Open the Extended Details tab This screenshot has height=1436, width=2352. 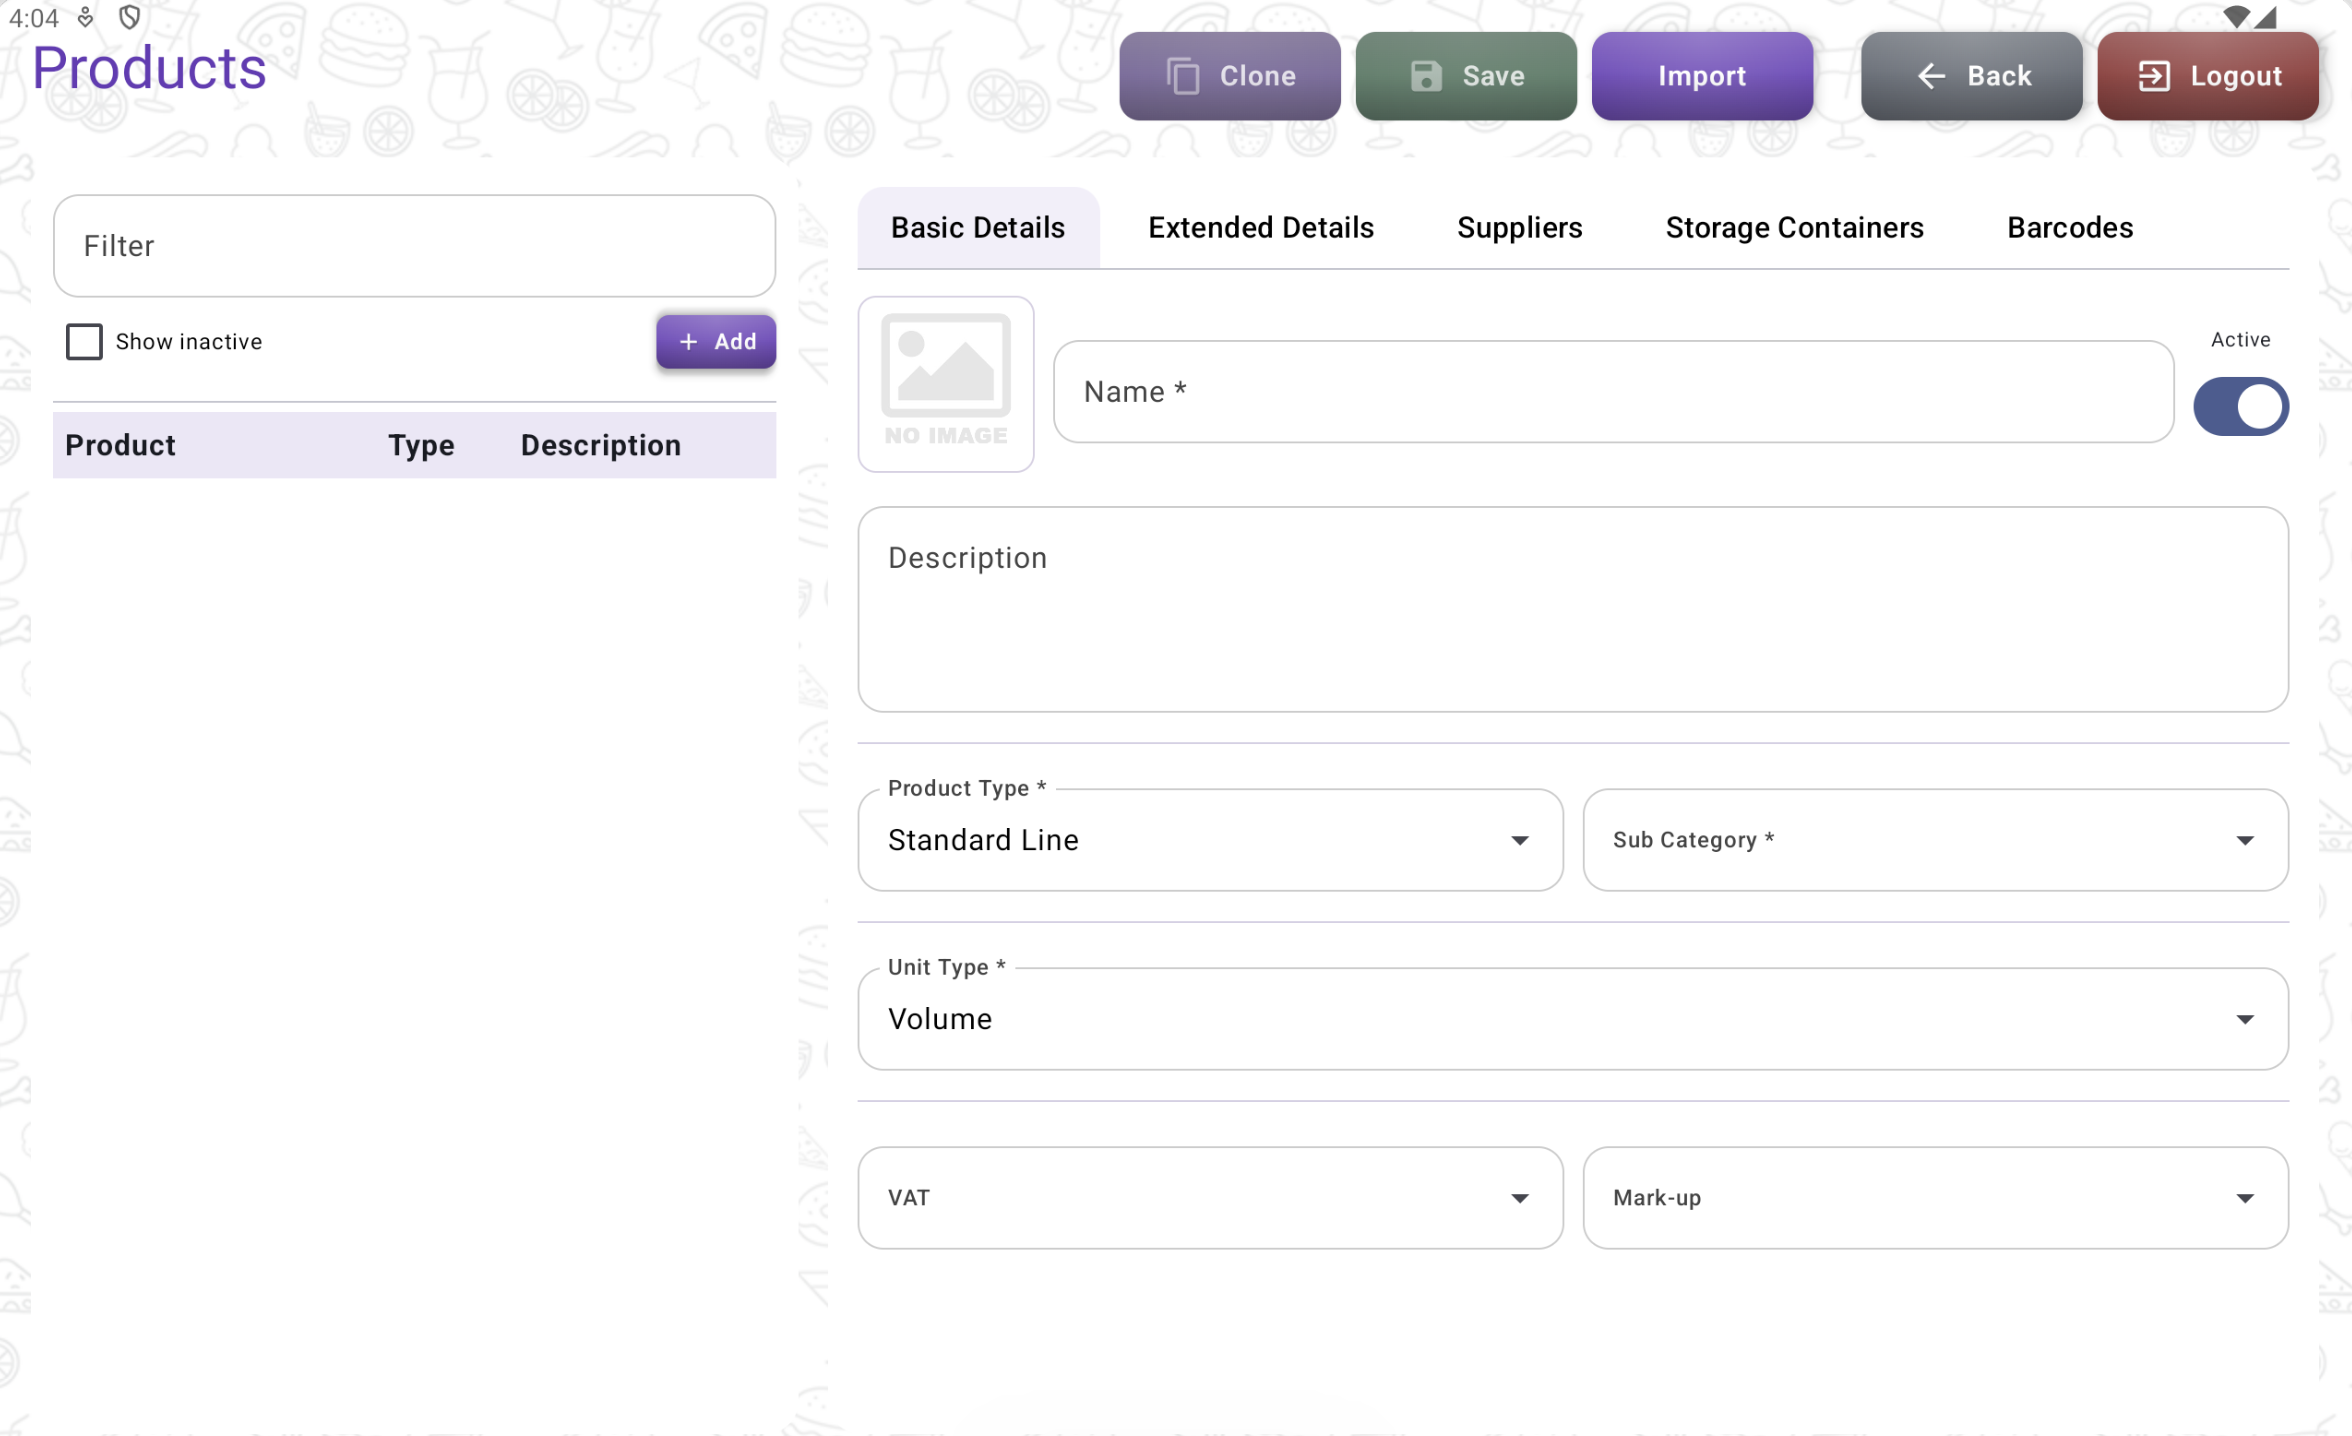(1261, 228)
